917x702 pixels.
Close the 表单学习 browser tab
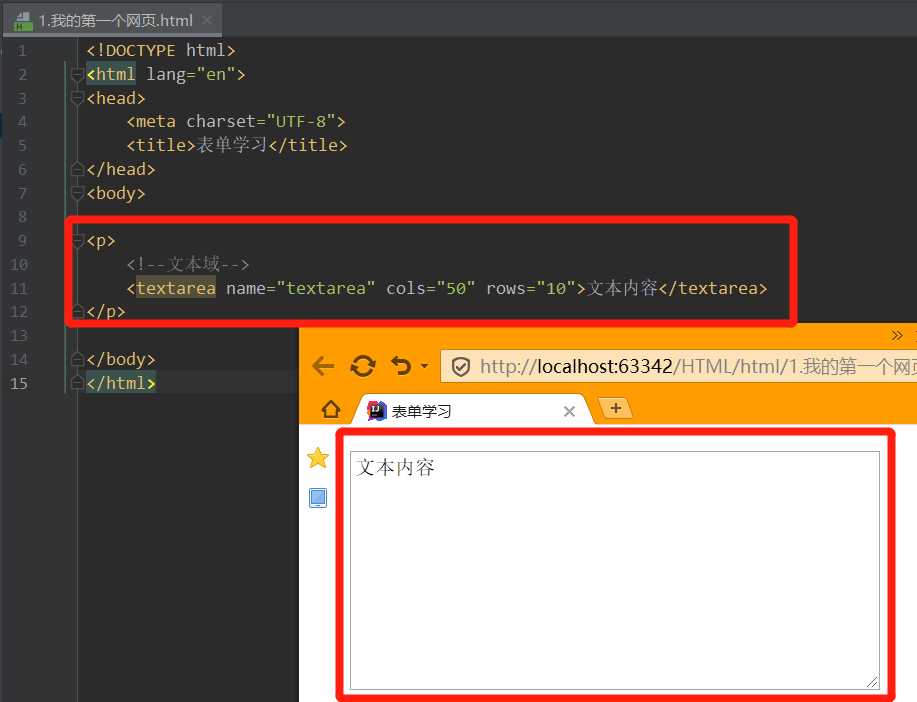click(569, 412)
